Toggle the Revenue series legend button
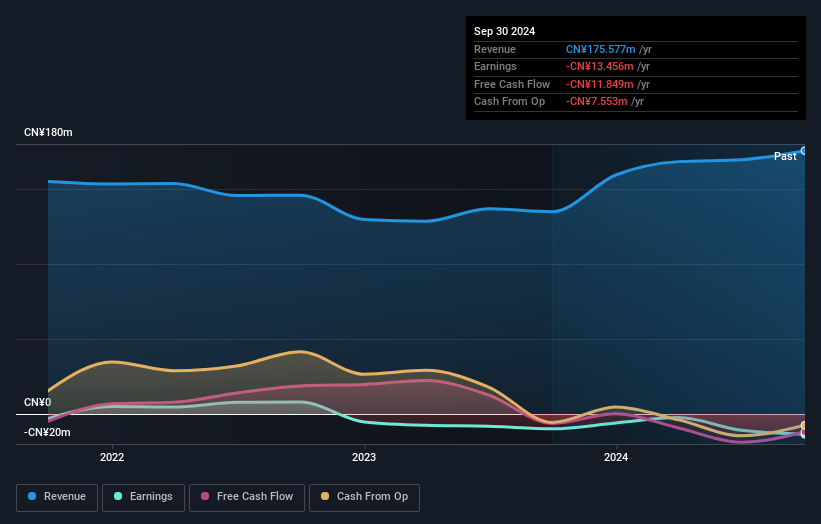The width and height of the screenshot is (821, 524). pos(57,497)
